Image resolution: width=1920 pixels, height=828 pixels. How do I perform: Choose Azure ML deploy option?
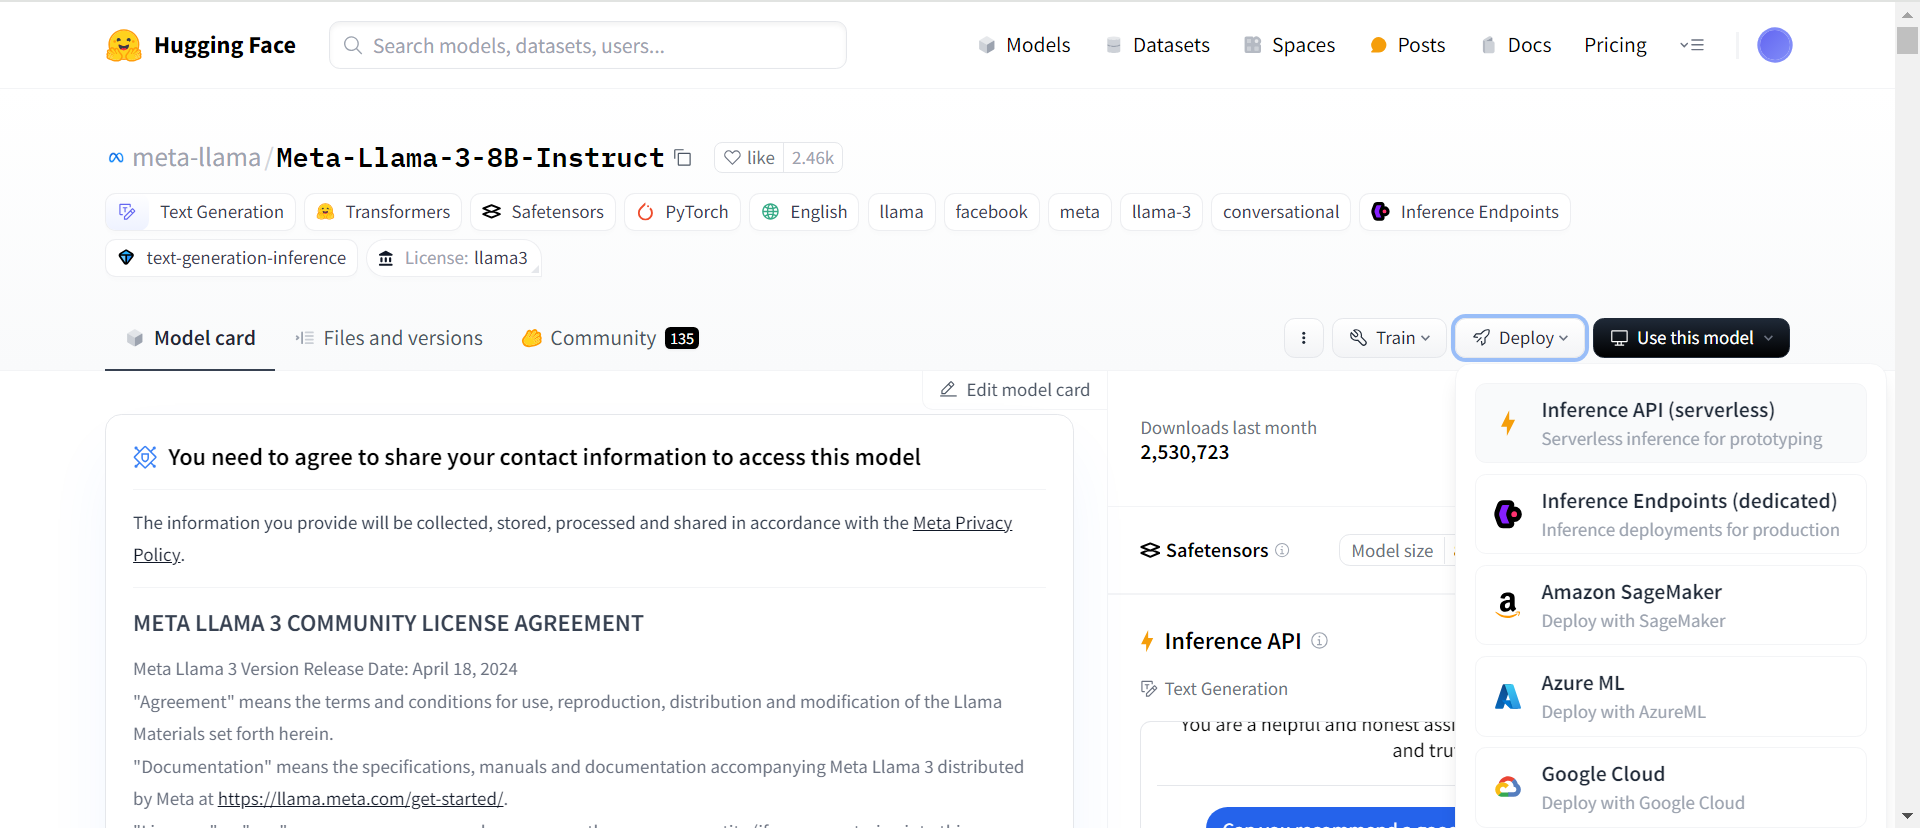pos(1671,696)
